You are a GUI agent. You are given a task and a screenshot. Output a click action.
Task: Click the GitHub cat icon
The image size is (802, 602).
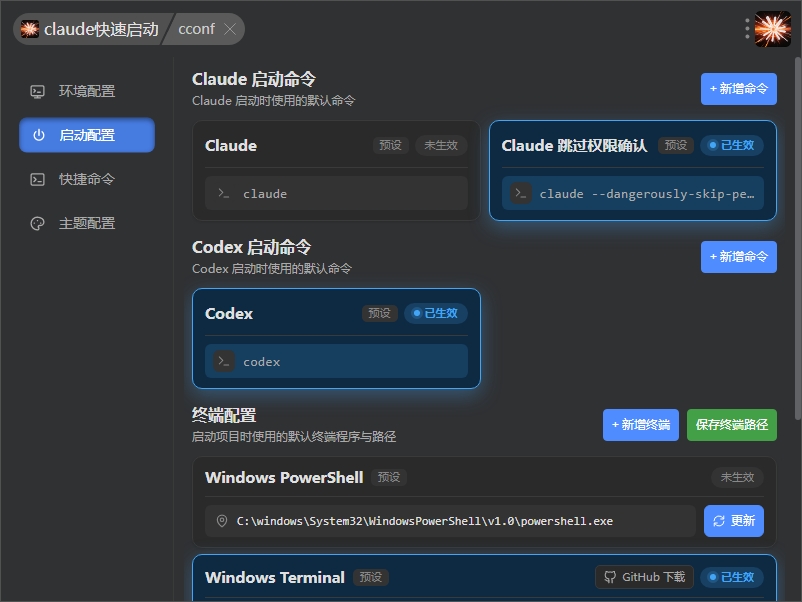[x=610, y=577]
